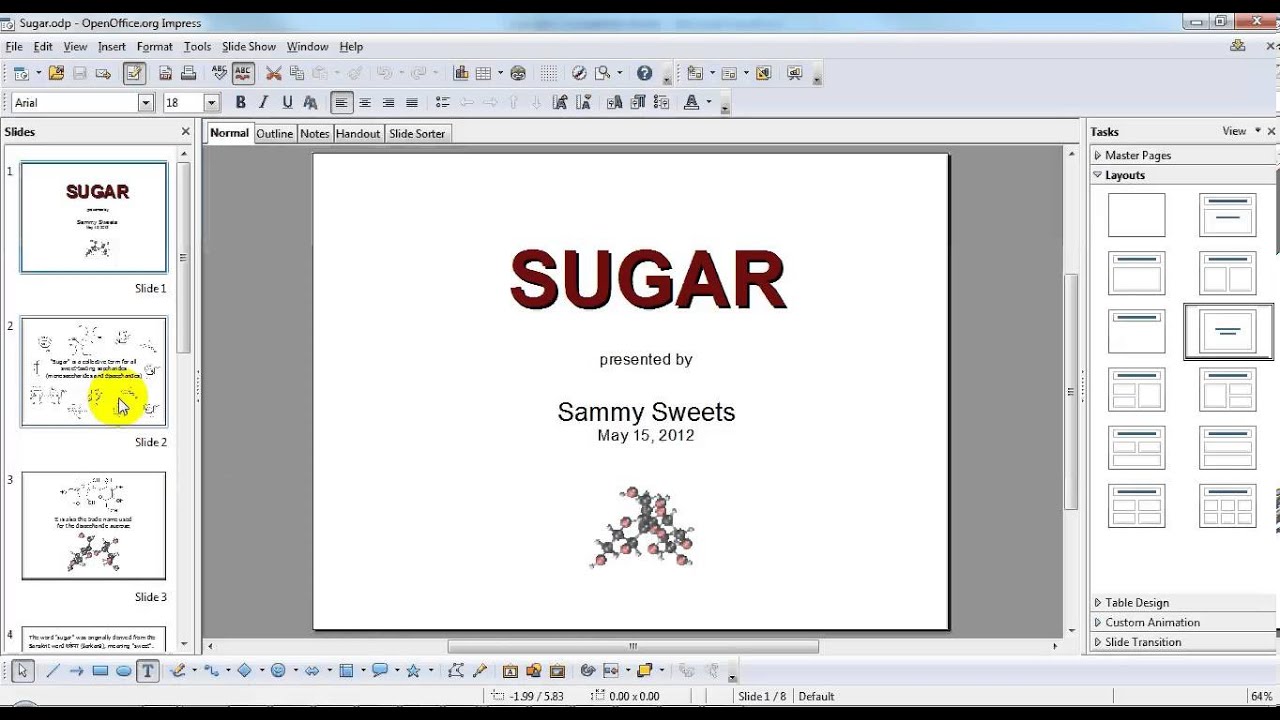1280x720 pixels.
Task: Set Centered paragraph alignment
Action: tap(365, 102)
